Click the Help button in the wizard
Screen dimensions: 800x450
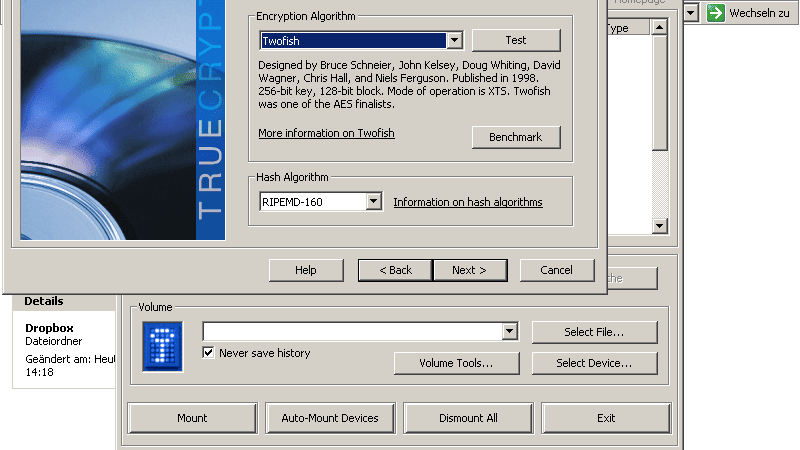(306, 270)
